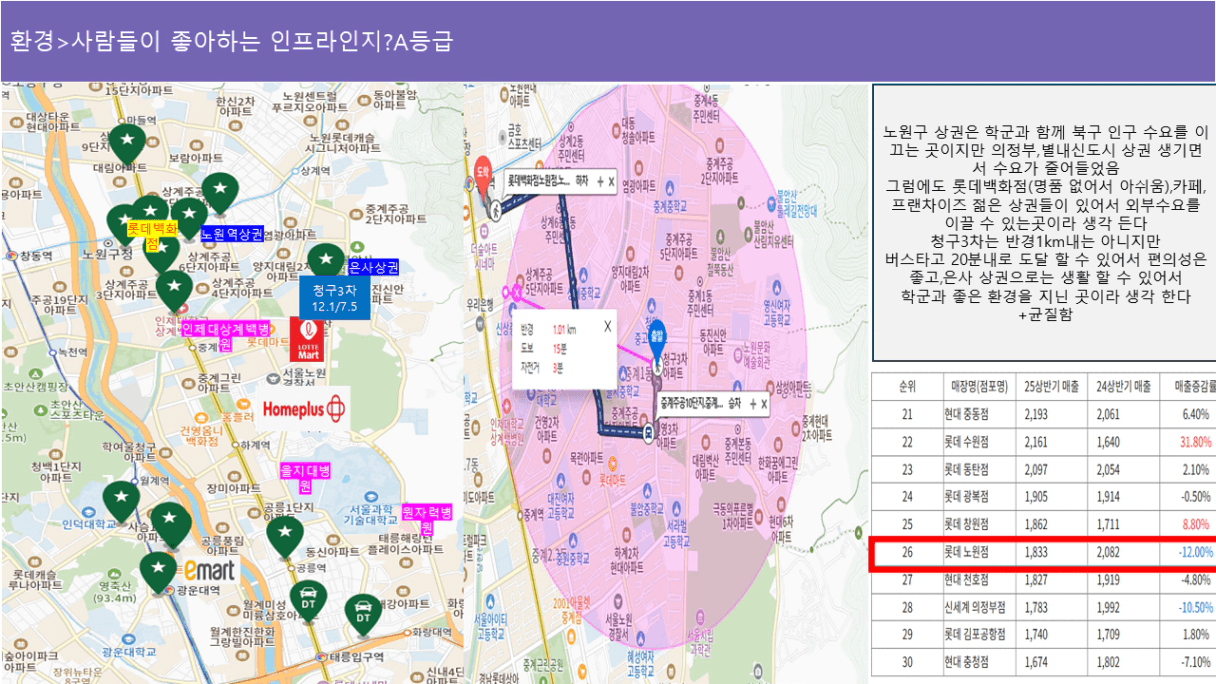Click the 현대 중동점 cell
This screenshot has height=684, width=1216.
980,414
